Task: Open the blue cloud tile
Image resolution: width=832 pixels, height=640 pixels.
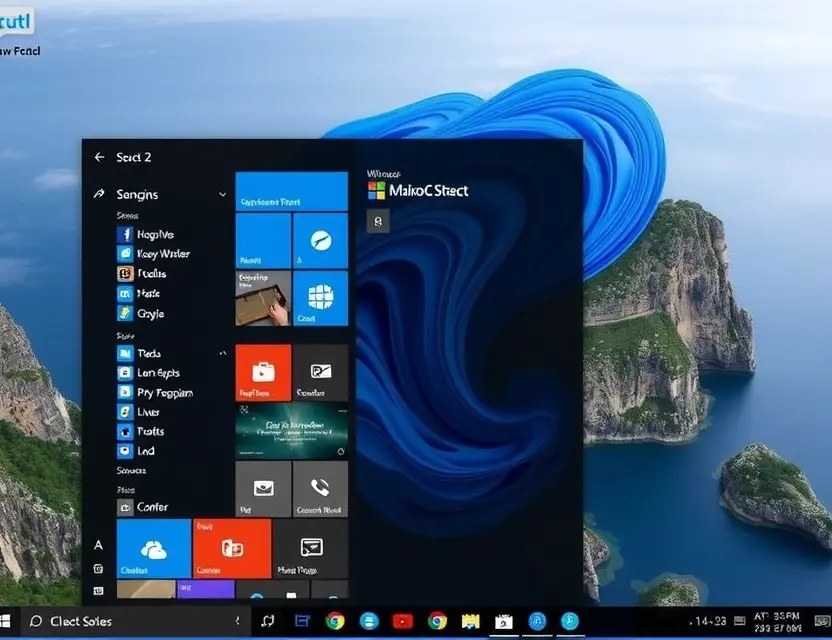Action: pyautogui.click(x=154, y=548)
